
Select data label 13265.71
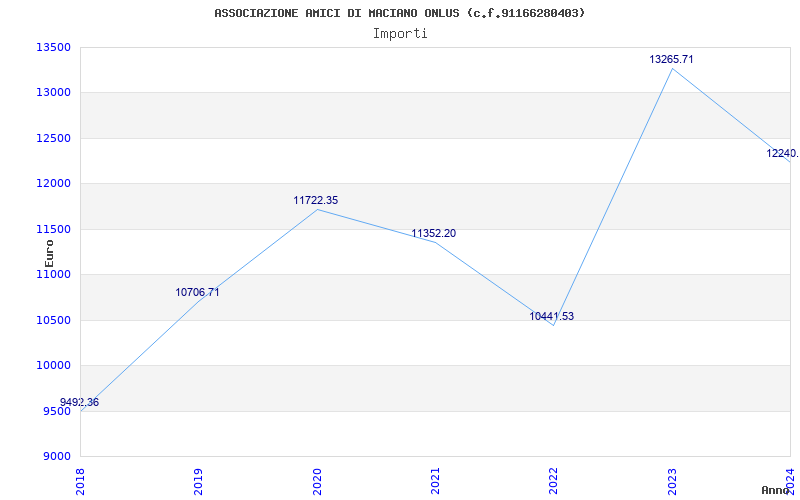pos(671,59)
